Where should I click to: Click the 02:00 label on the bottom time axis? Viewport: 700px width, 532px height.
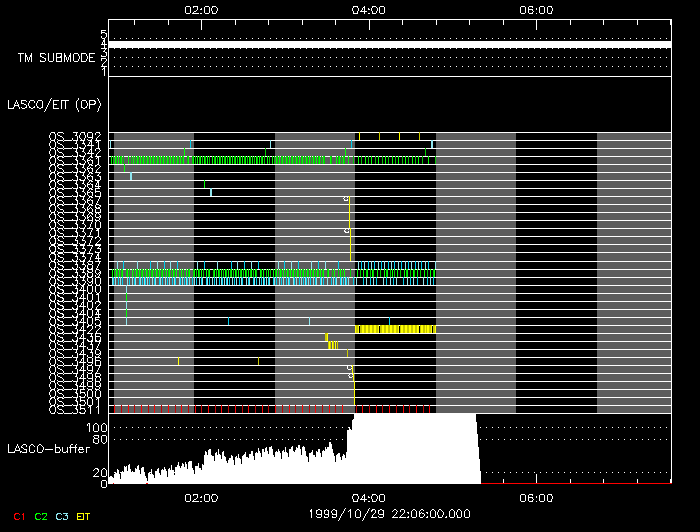coord(201,498)
